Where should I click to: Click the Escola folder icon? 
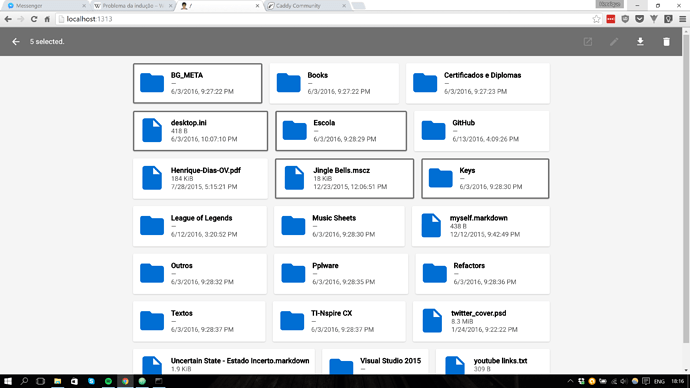[294, 130]
